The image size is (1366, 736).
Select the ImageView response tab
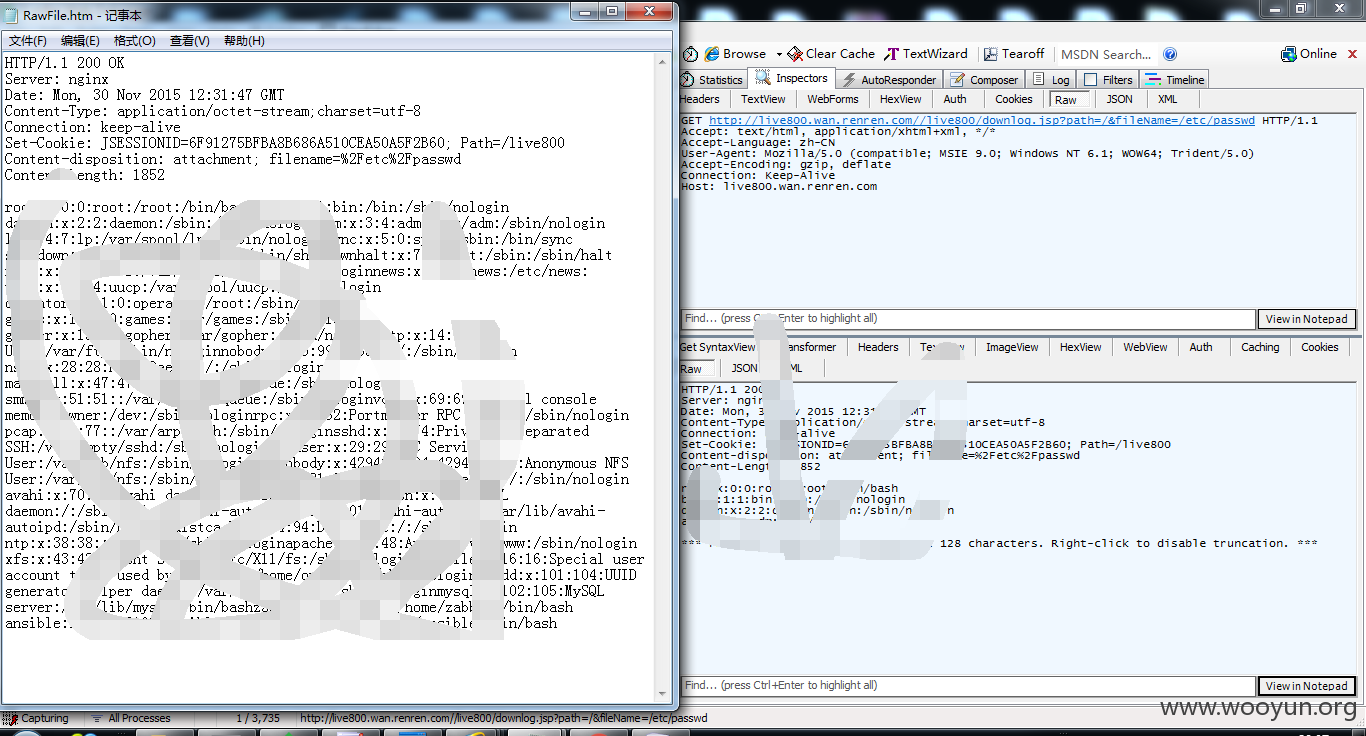pyautogui.click(x=1012, y=347)
